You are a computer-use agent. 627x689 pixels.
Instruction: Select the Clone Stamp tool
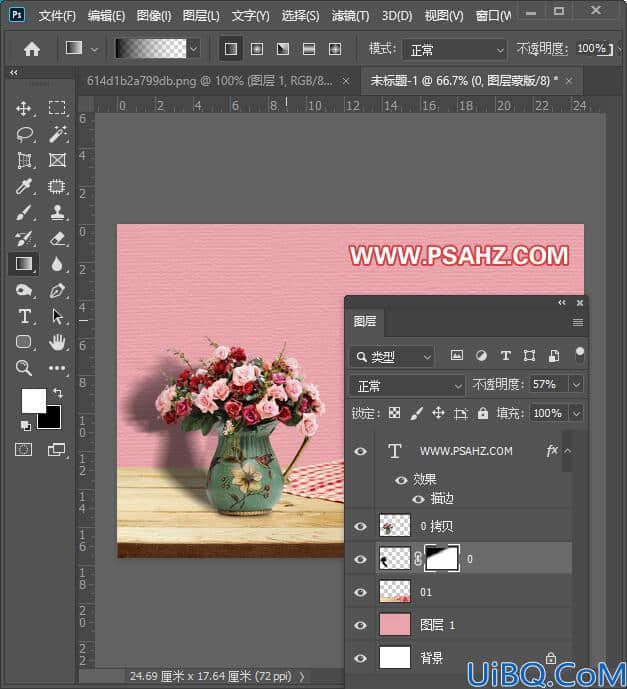(58, 213)
